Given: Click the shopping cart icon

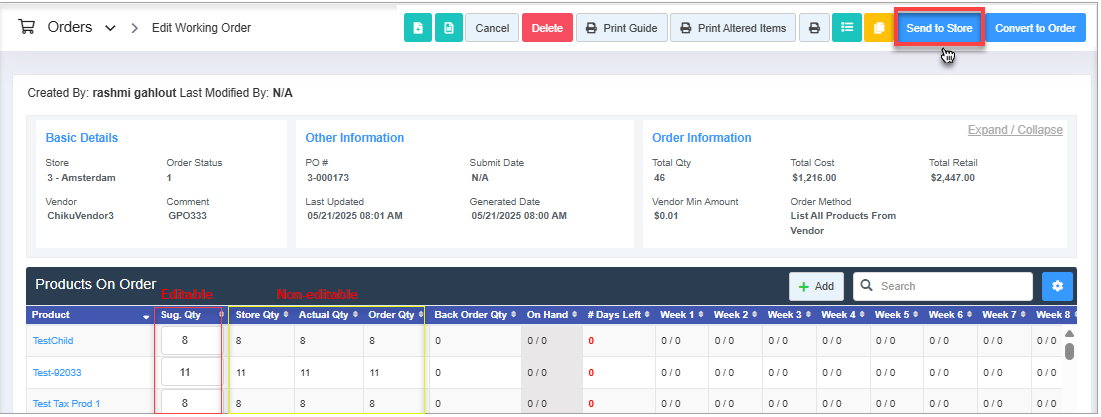Looking at the screenshot, I should [27, 28].
